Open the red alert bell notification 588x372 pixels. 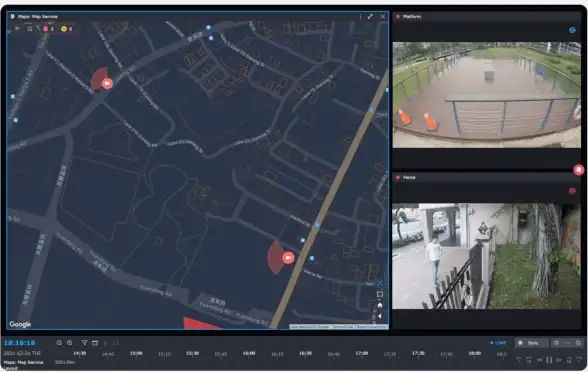[579, 170]
